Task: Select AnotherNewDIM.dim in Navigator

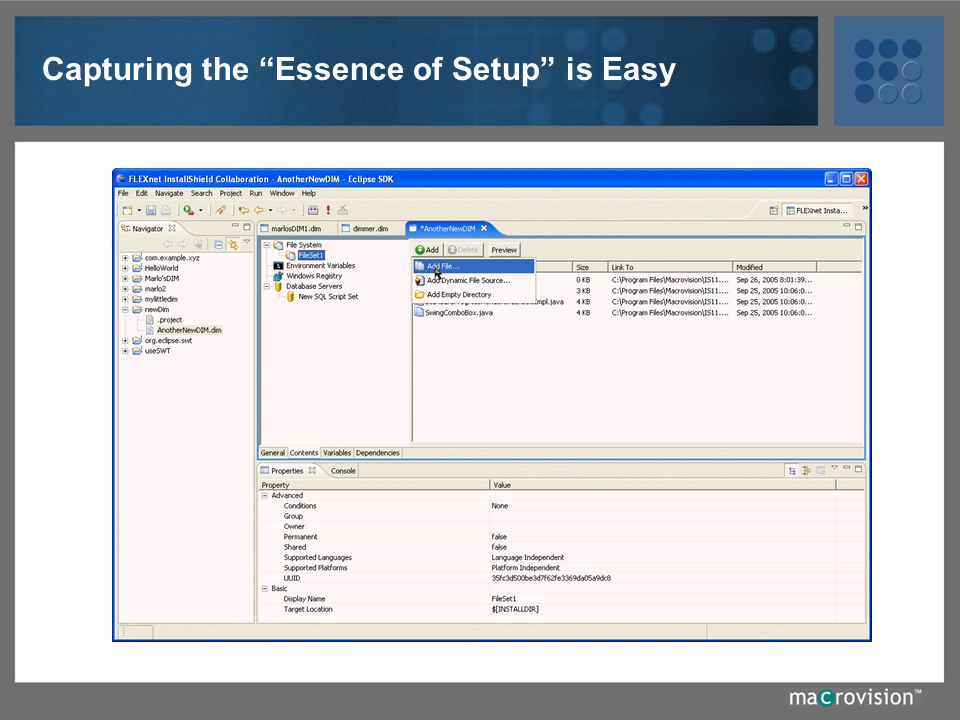Action: [x=184, y=330]
